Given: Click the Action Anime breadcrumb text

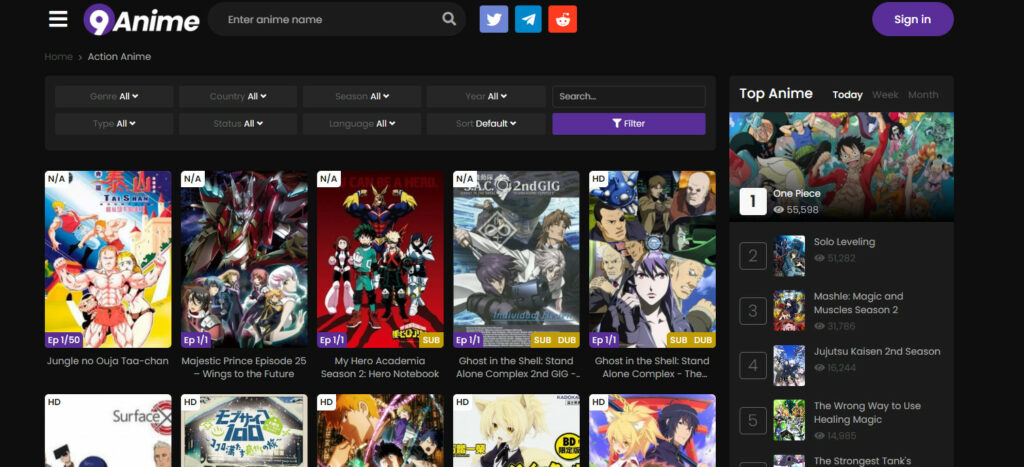Looking at the screenshot, I should pyautogui.click(x=120, y=57).
